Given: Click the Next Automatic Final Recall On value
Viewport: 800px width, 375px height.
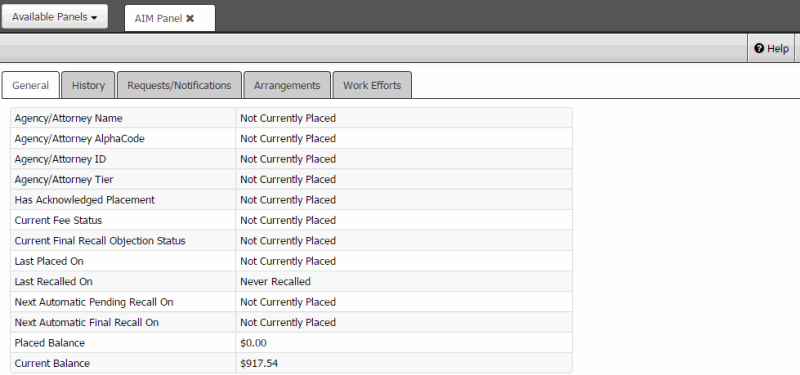Looking at the screenshot, I should click(288, 322).
